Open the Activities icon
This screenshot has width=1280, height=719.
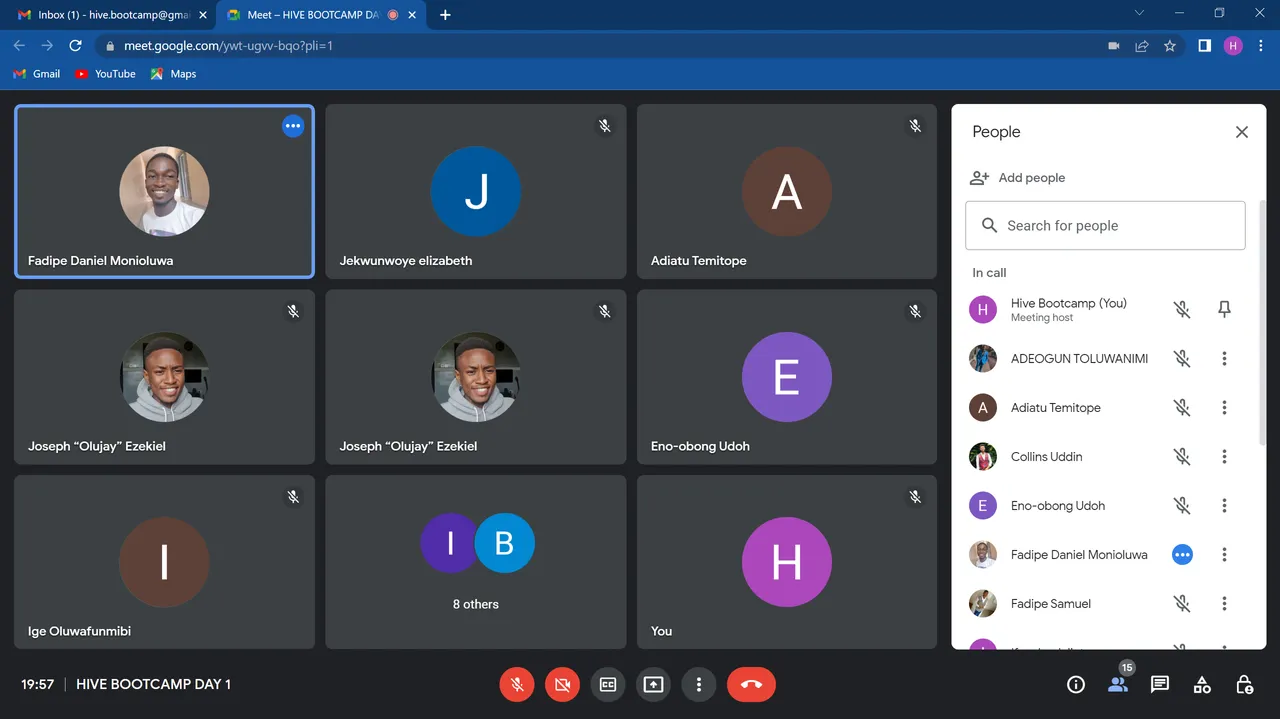click(1202, 685)
